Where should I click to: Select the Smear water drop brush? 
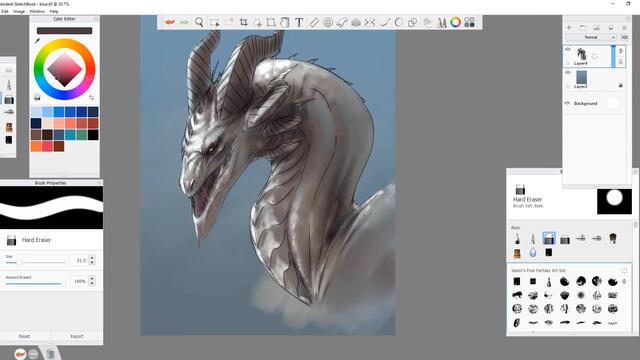click(x=533, y=252)
